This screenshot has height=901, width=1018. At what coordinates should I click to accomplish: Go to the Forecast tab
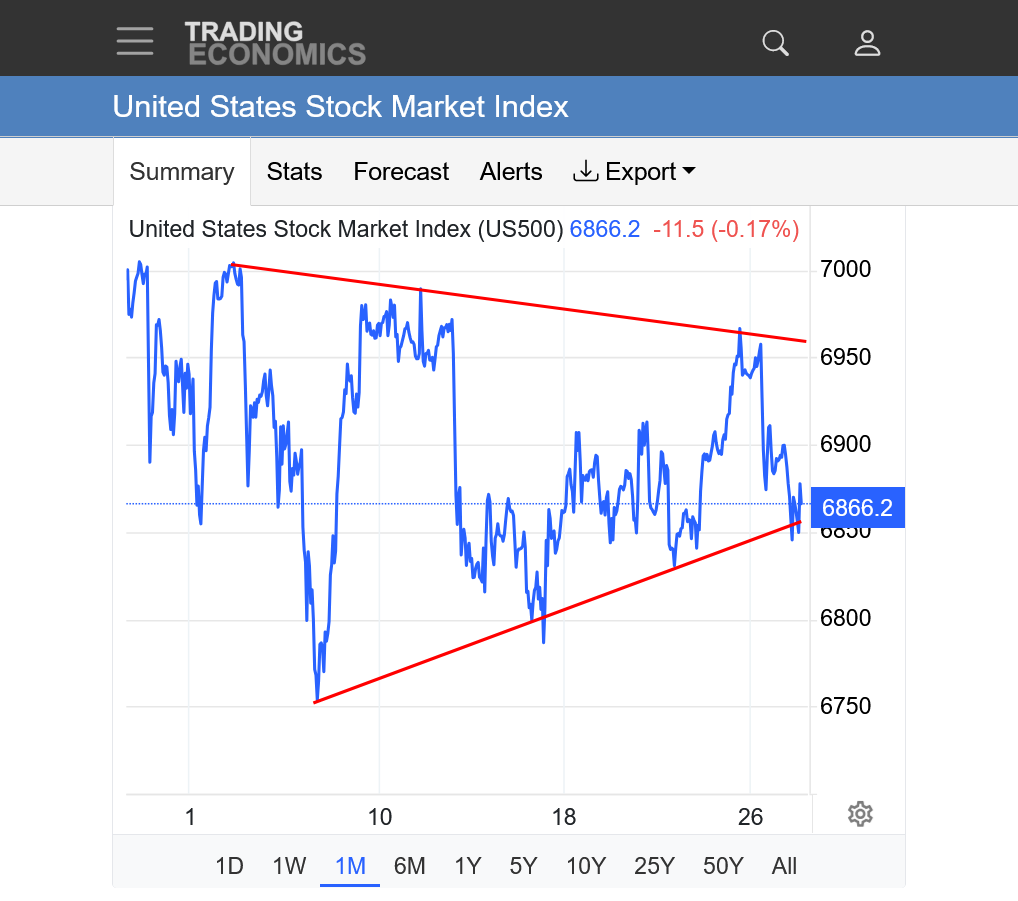tap(401, 172)
